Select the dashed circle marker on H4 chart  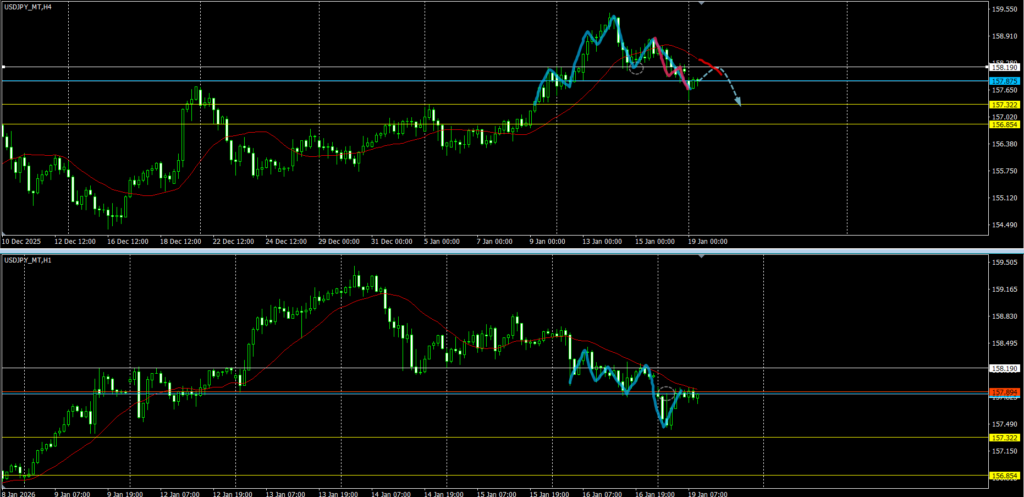[x=635, y=67]
